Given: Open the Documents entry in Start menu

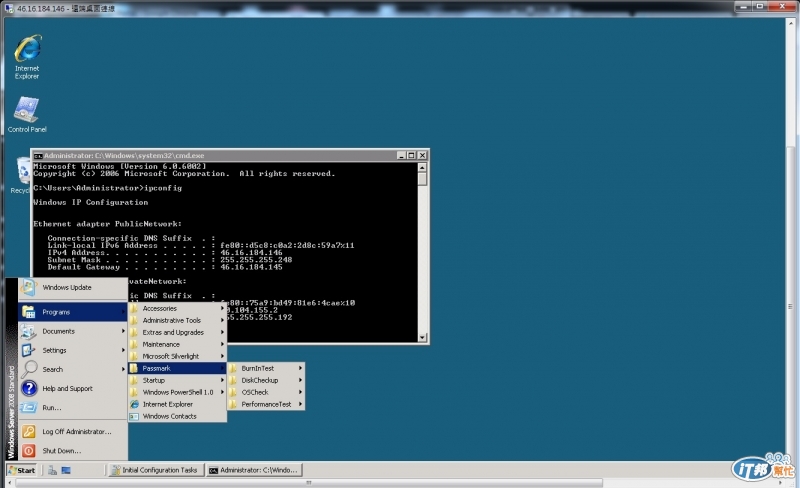Looking at the screenshot, I should [x=73, y=331].
